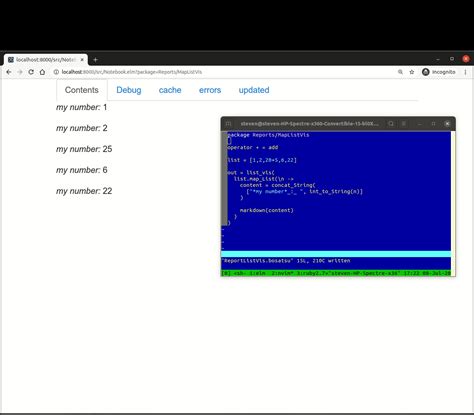Click the text 'my number: 6'

82,170
